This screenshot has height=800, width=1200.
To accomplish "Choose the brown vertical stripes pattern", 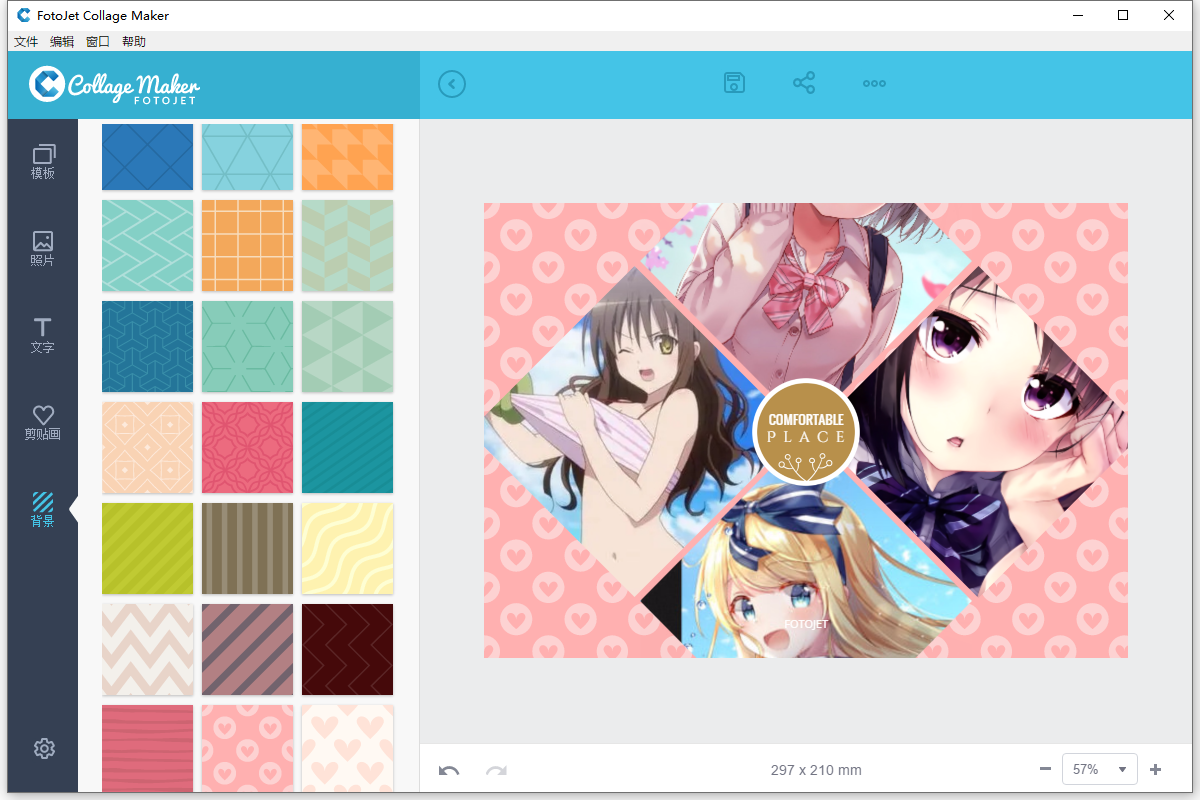I will click(x=247, y=549).
